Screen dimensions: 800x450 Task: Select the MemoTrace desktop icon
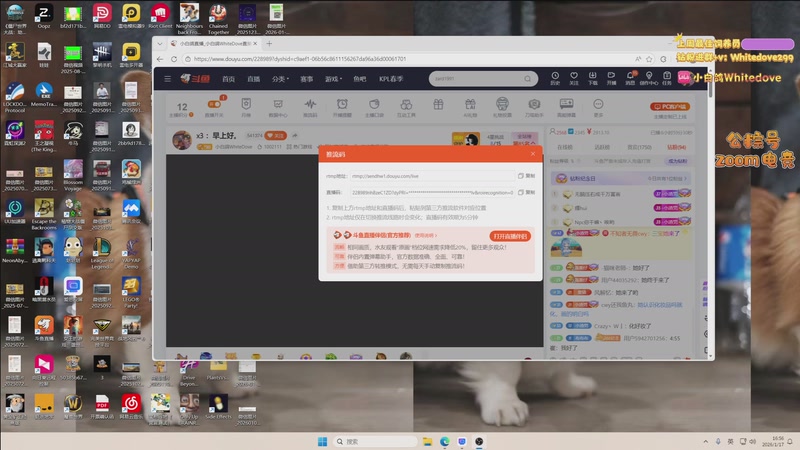click(44, 95)
